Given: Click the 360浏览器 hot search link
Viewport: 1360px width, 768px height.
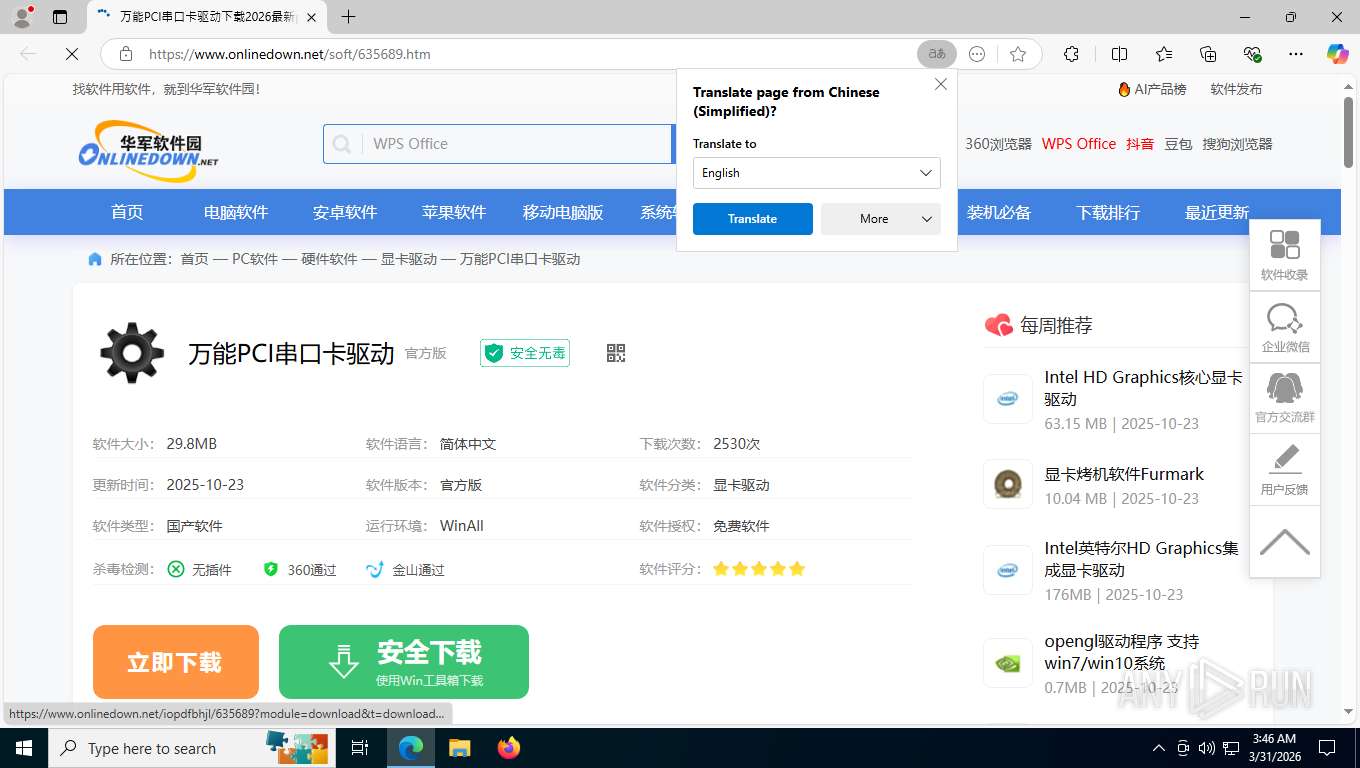Looking at the screenshot, I should click(998, 144).
